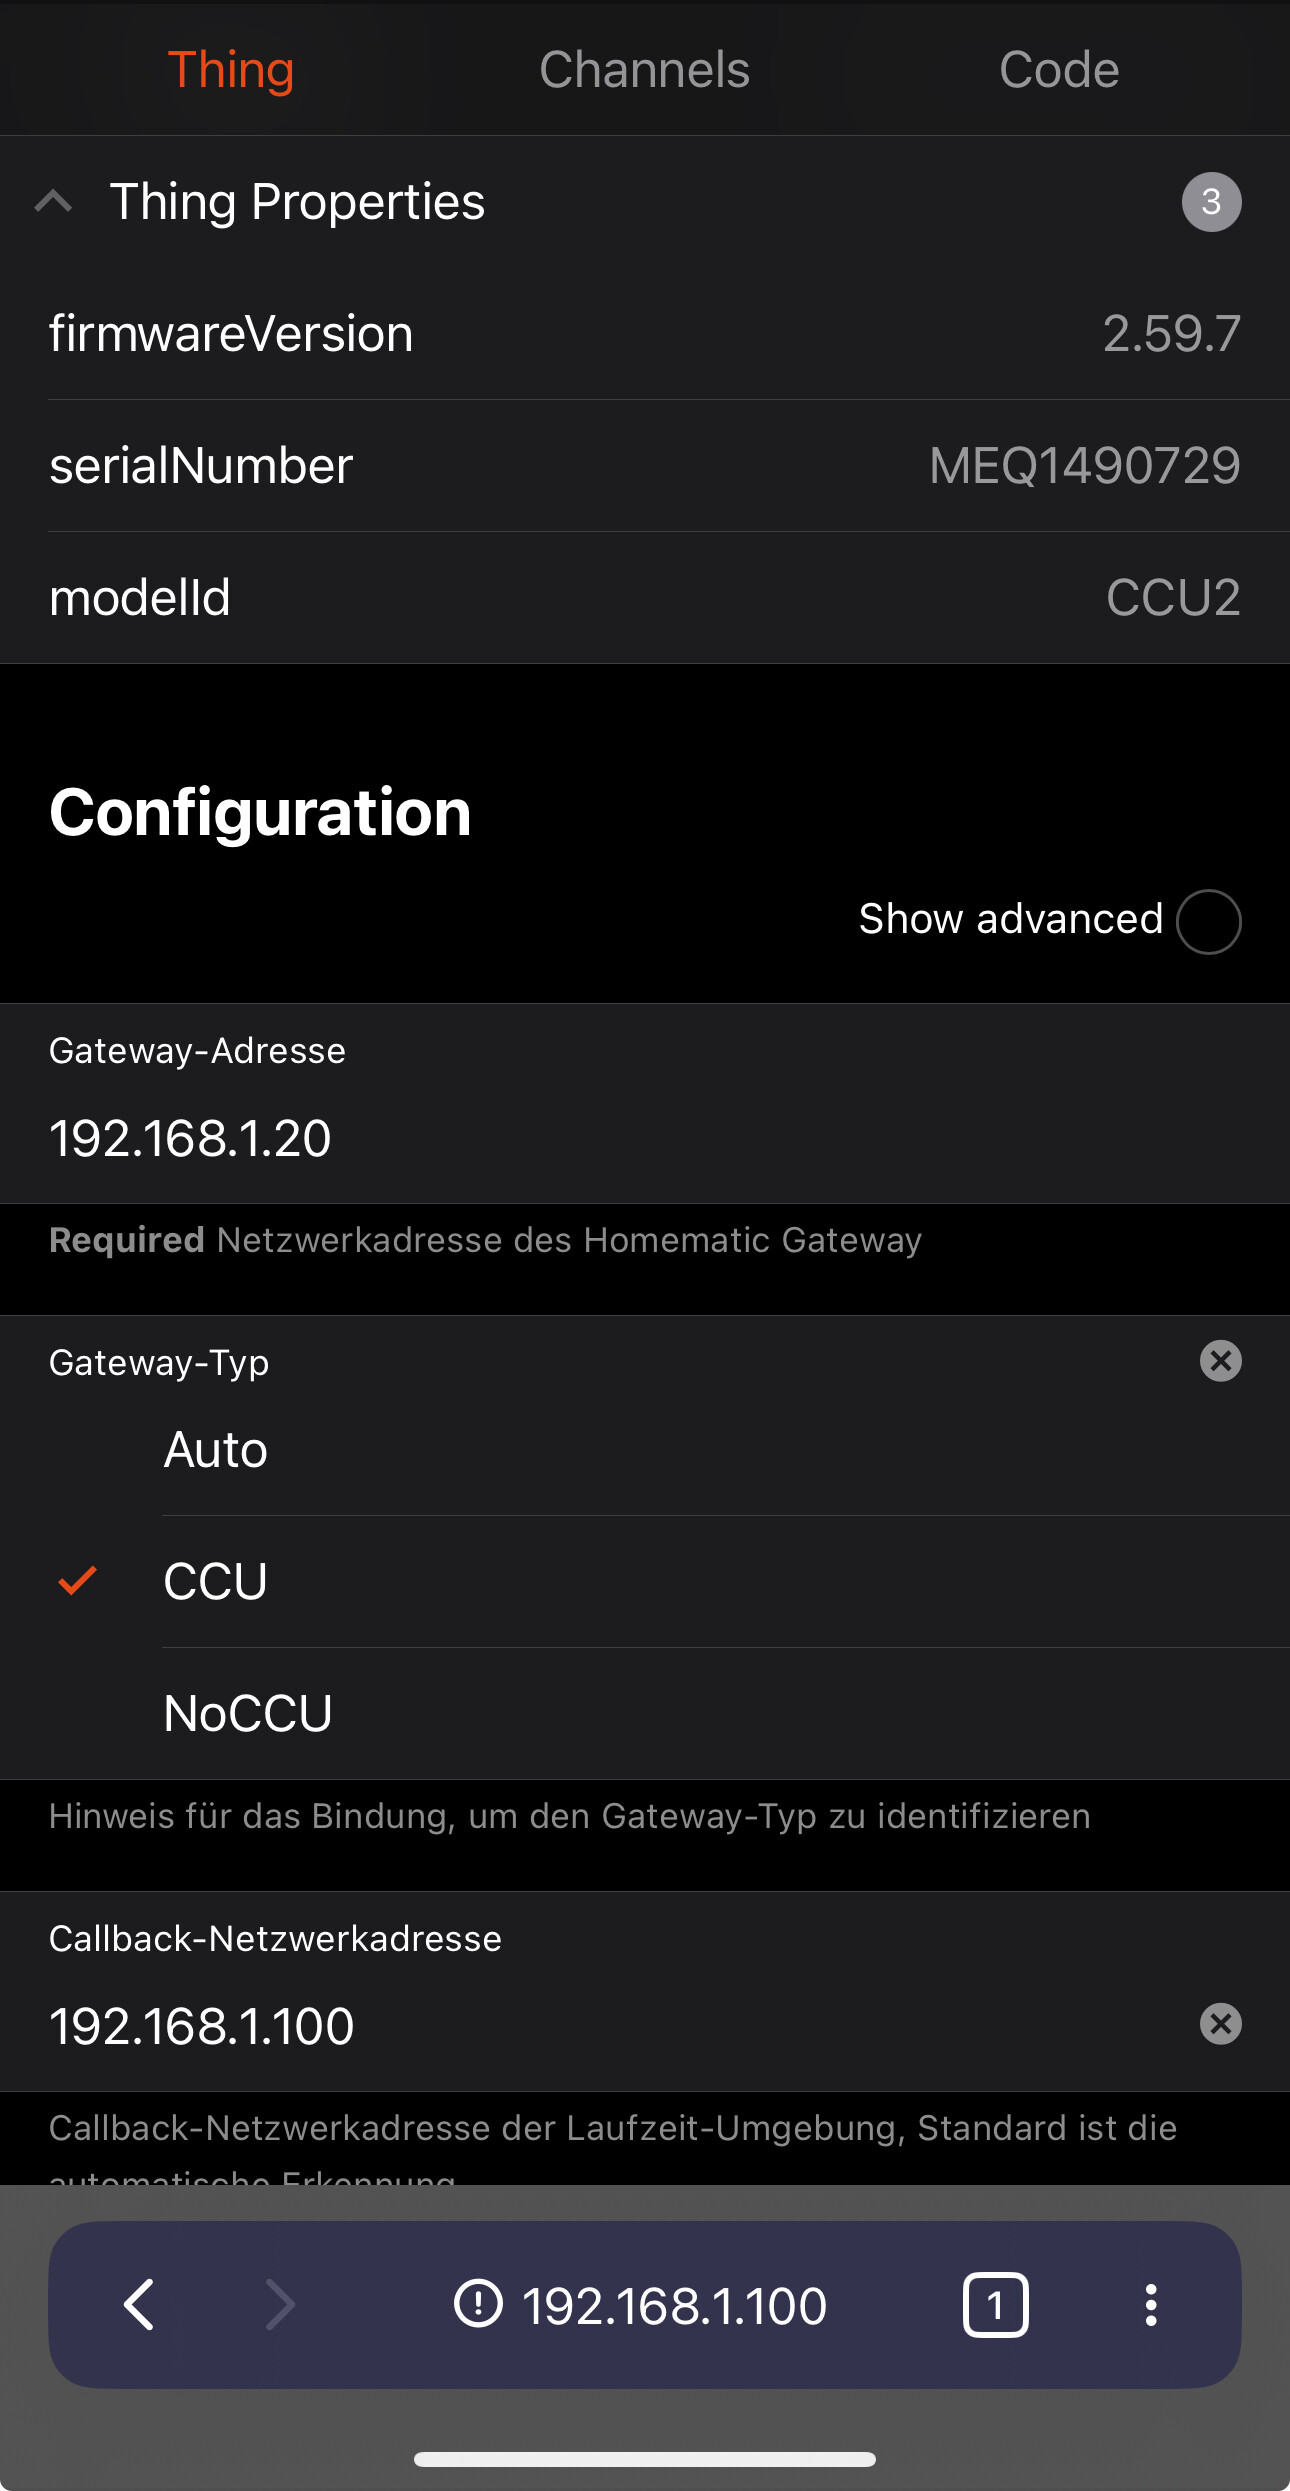Screen dimensions: 1290x2491
Task: Switch to the Channels tab
Action: (x=644, y=70)
